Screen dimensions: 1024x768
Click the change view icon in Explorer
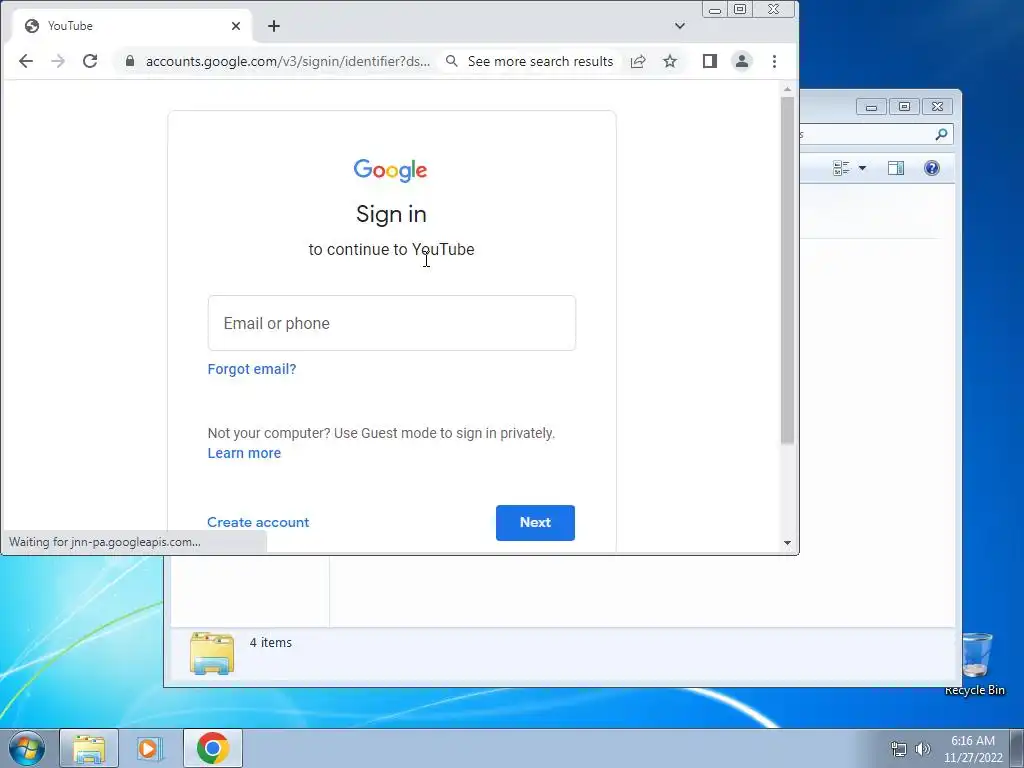tap(841, 168)
